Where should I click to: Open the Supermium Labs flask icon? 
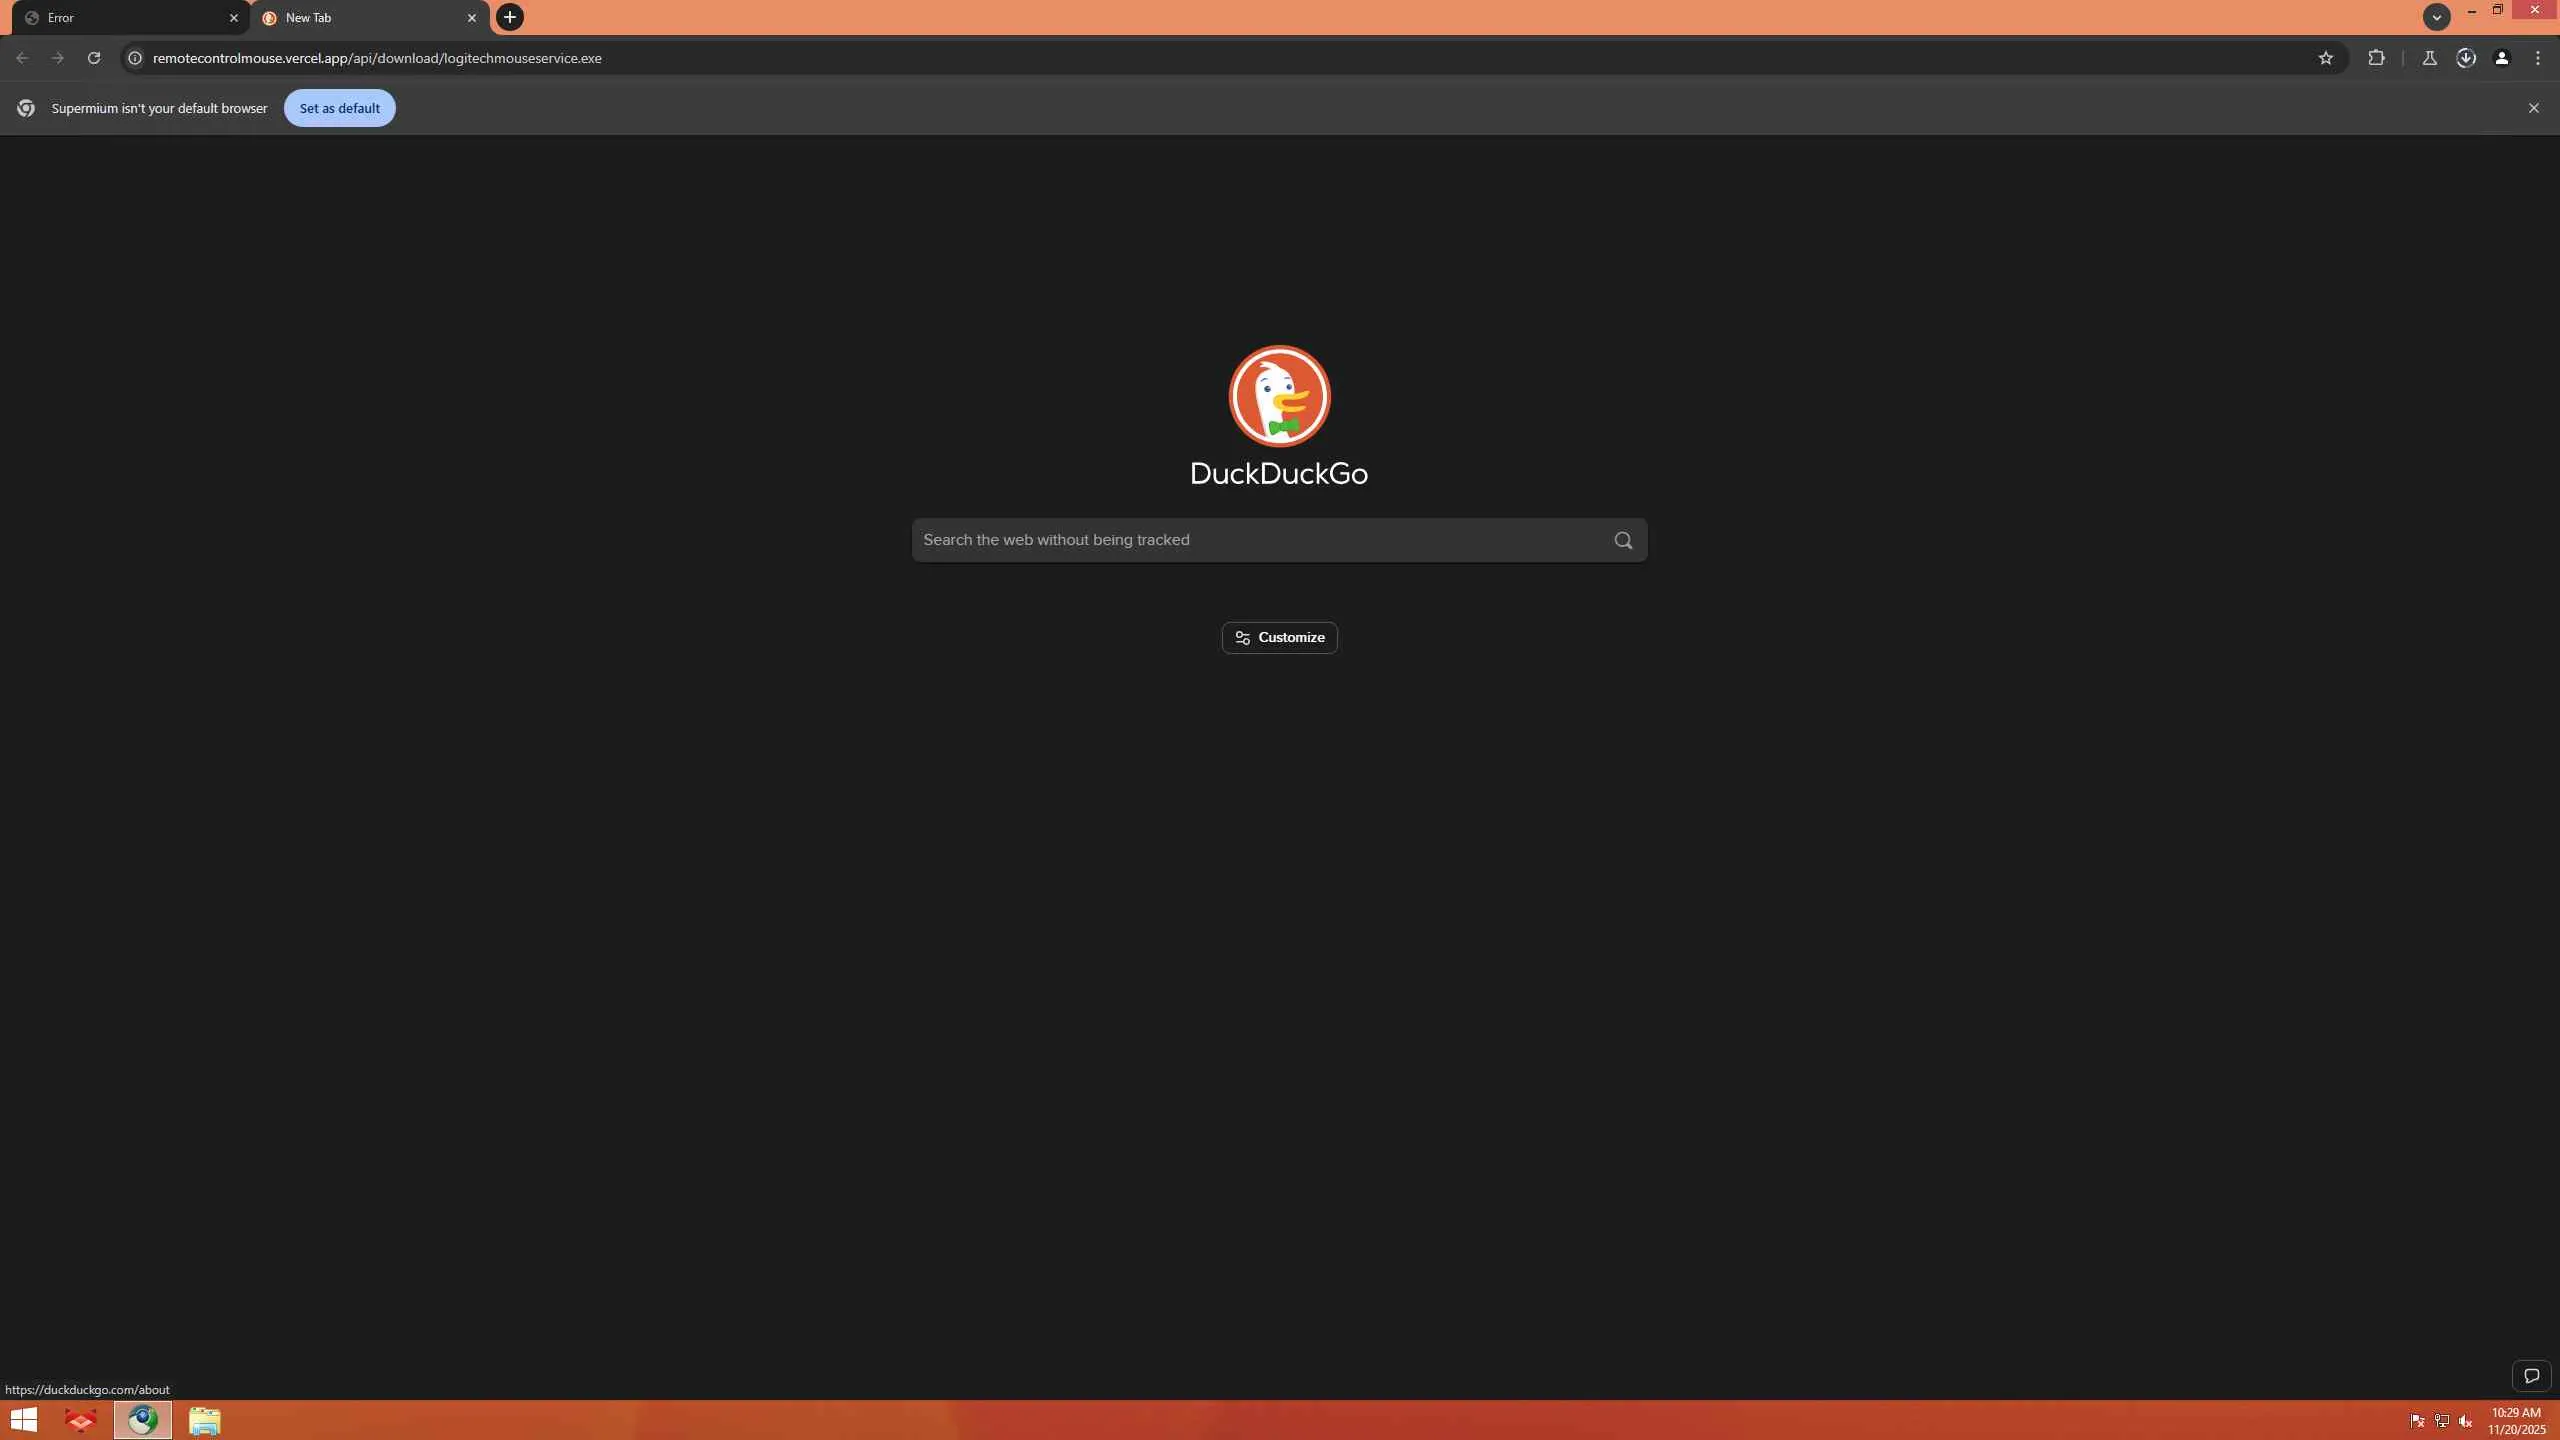tap(2429, 58)
